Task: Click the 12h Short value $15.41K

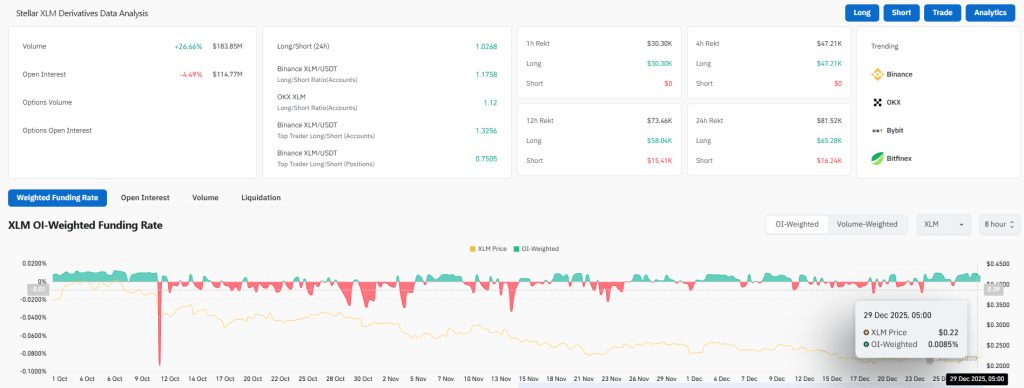Action: [x=659, y=161]
